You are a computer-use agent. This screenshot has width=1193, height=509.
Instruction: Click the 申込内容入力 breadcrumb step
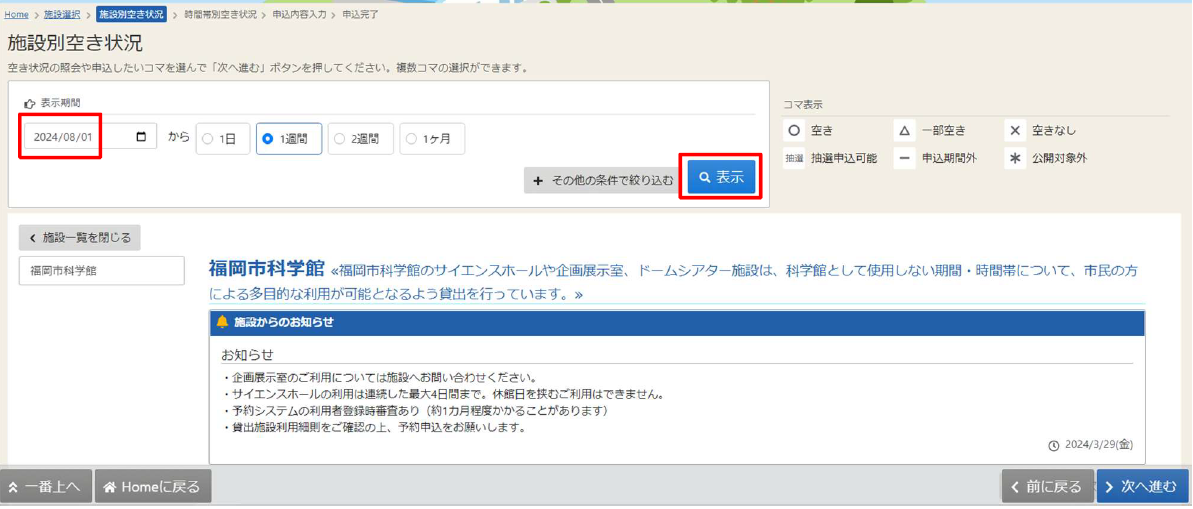[300, 14]
